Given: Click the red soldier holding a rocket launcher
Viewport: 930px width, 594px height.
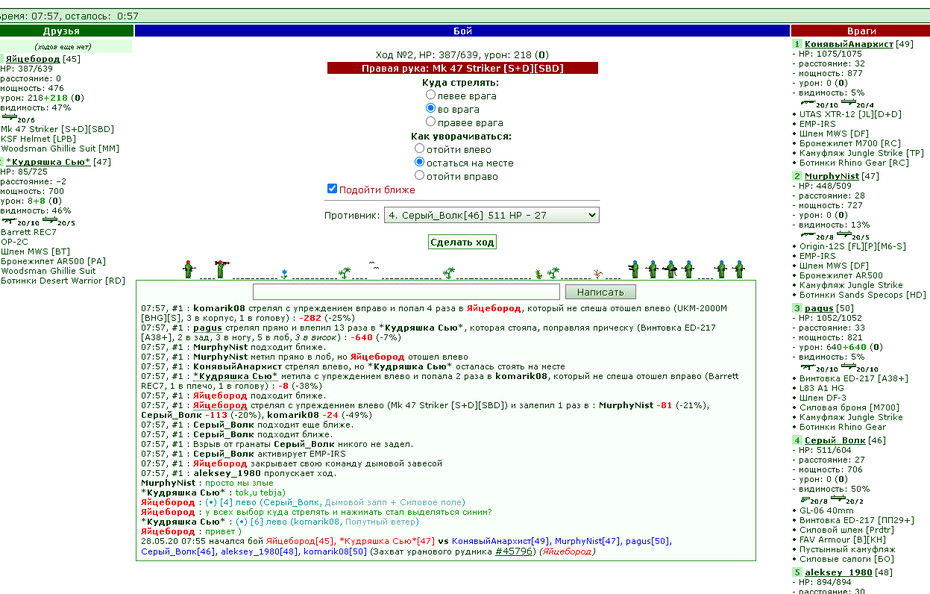Looking at the screenshot, I should tap(221, 269).
